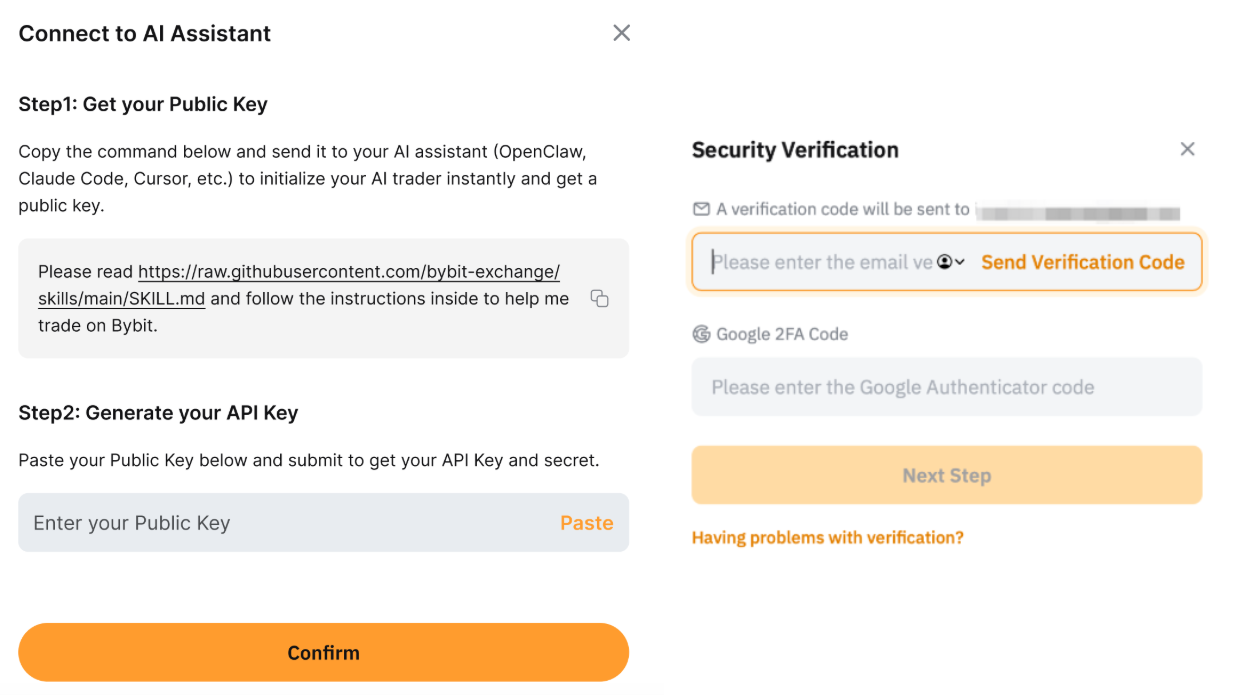Screen dimensions: 1235x695
Task: Open the autofill account dropdown in email field
Action: point(951,262)
